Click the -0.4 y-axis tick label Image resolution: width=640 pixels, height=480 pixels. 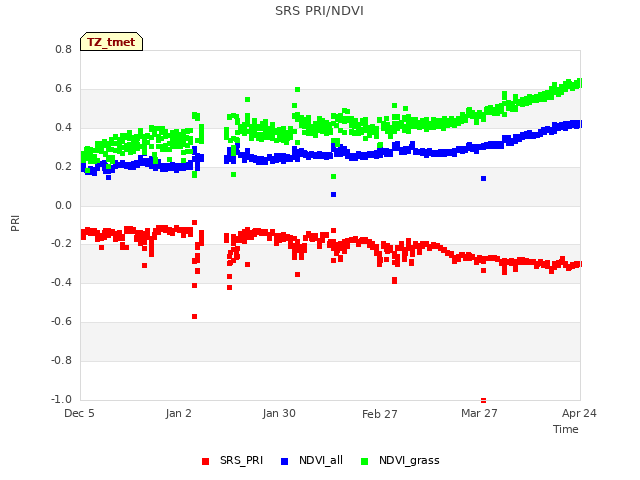point(61,282)
